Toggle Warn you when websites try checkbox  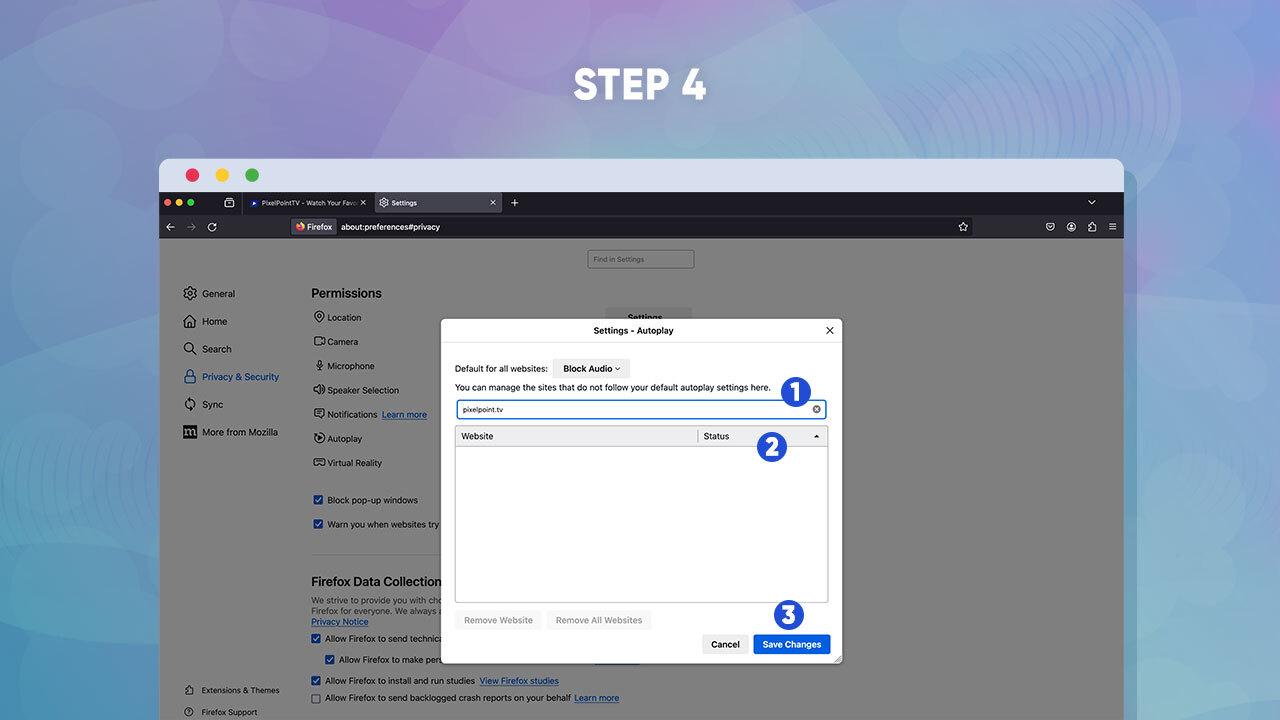pyautogui.click(x=317, y=524)
